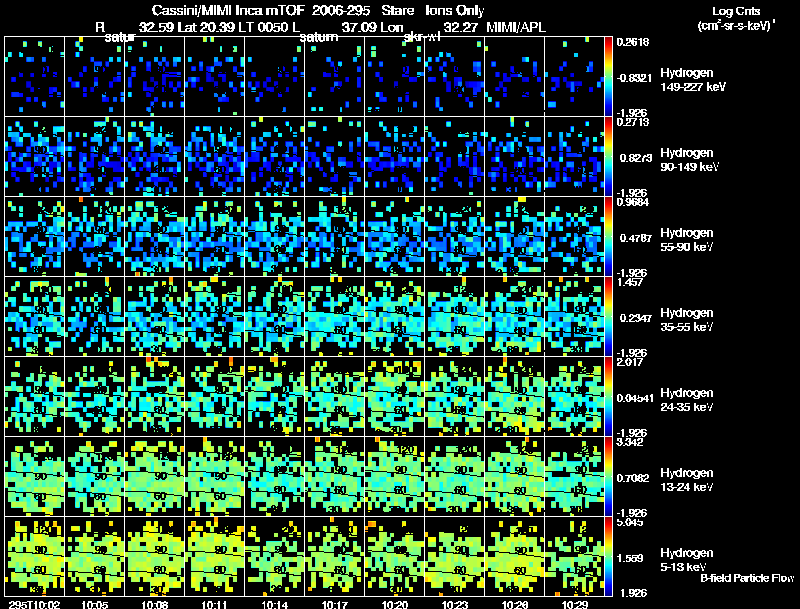800x609 pixels.
Task: Select the 'Hydrogen 55-90 keV' row label
Action: pos(687,240)
